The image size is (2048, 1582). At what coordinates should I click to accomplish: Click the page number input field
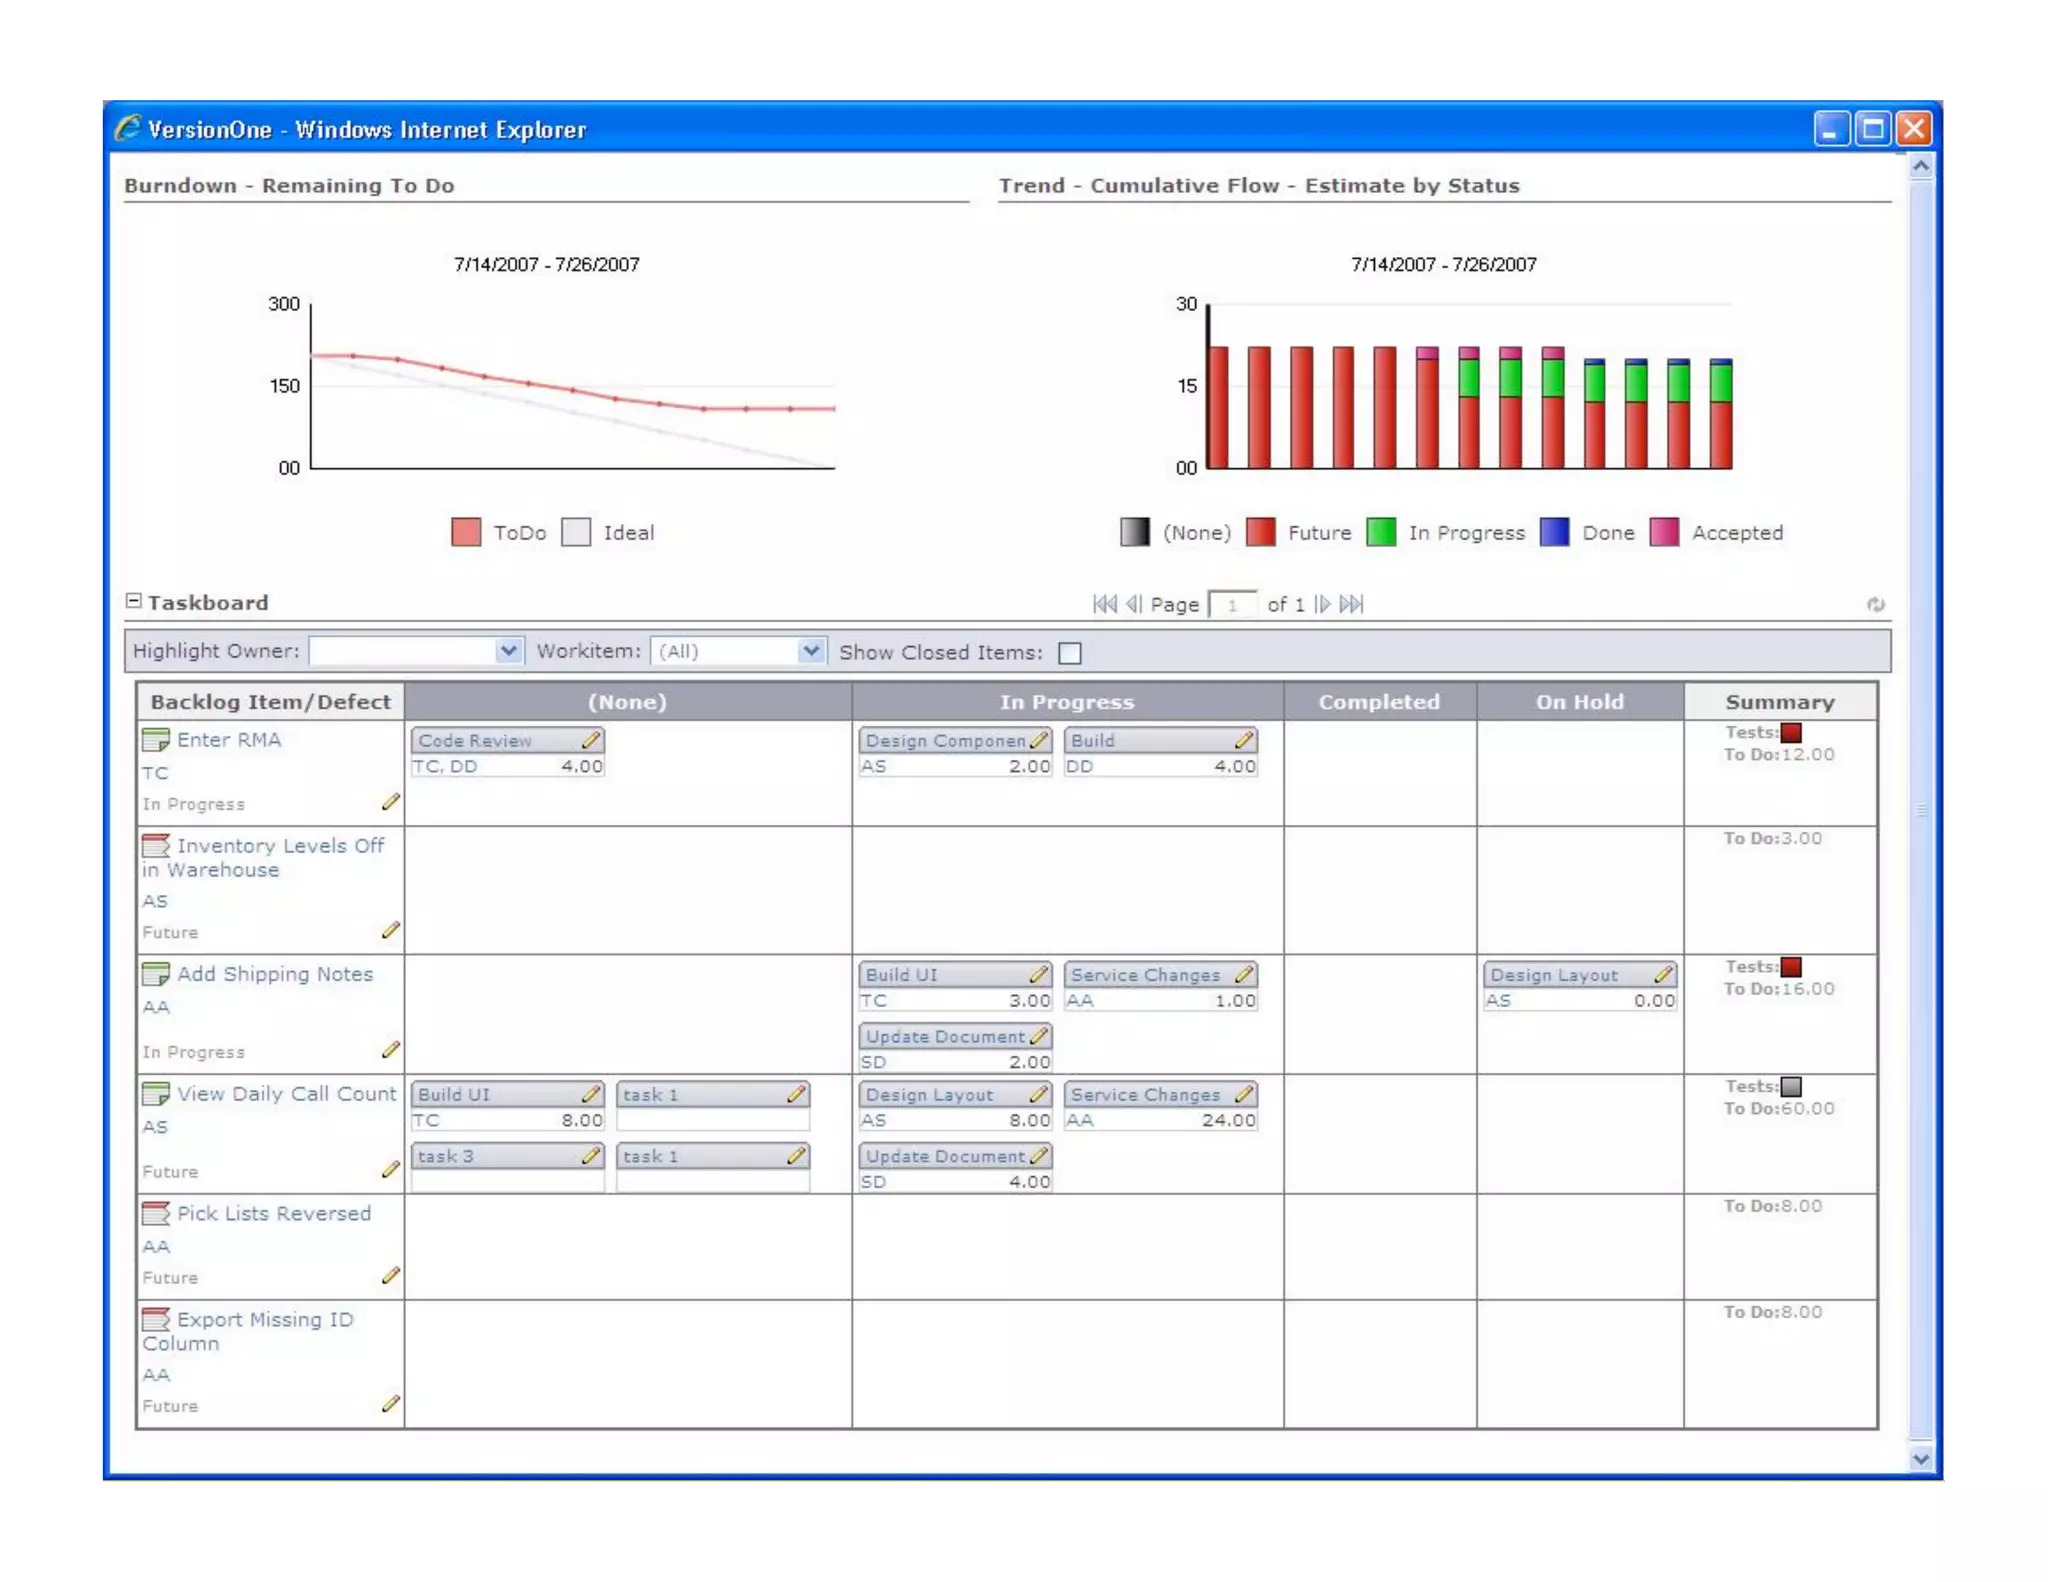click(1232, 605)
